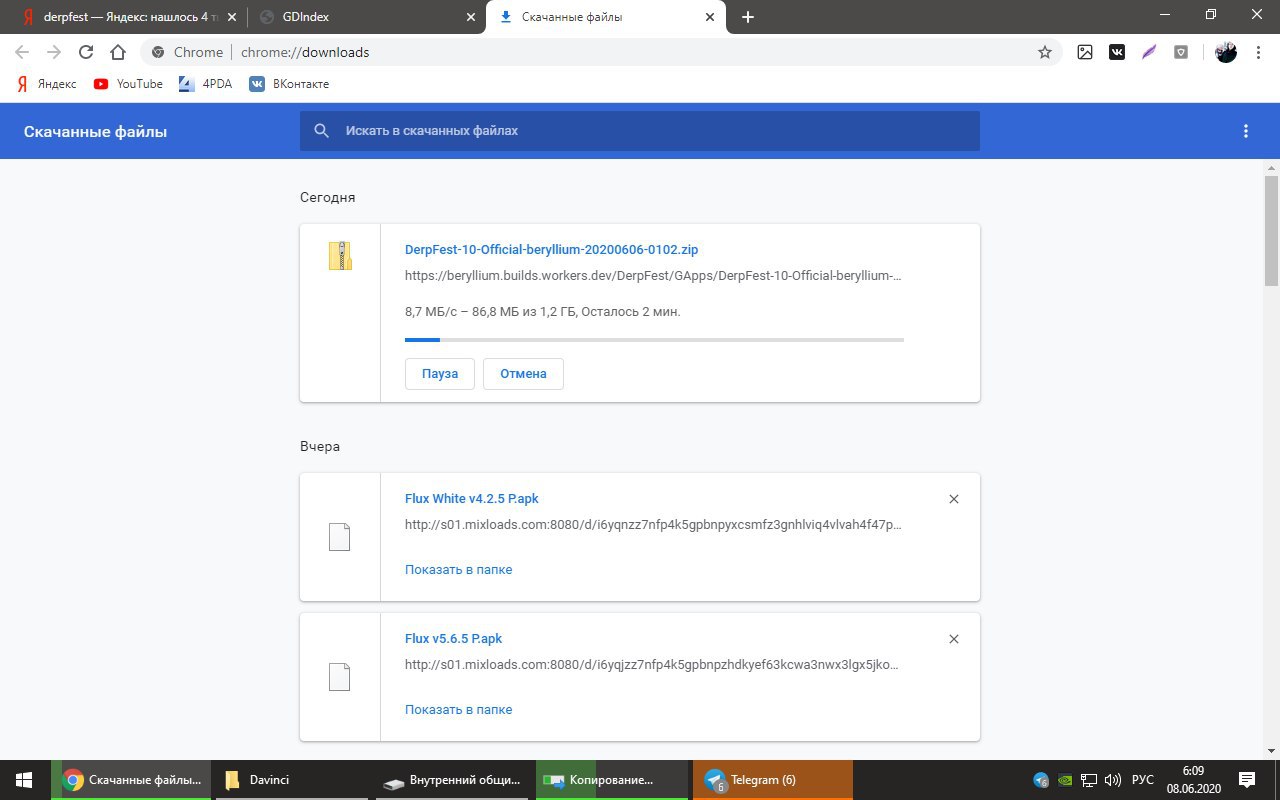Click the DerpFest download progress bar
The height and width of the screenshot is (800, 1280).
654,340
